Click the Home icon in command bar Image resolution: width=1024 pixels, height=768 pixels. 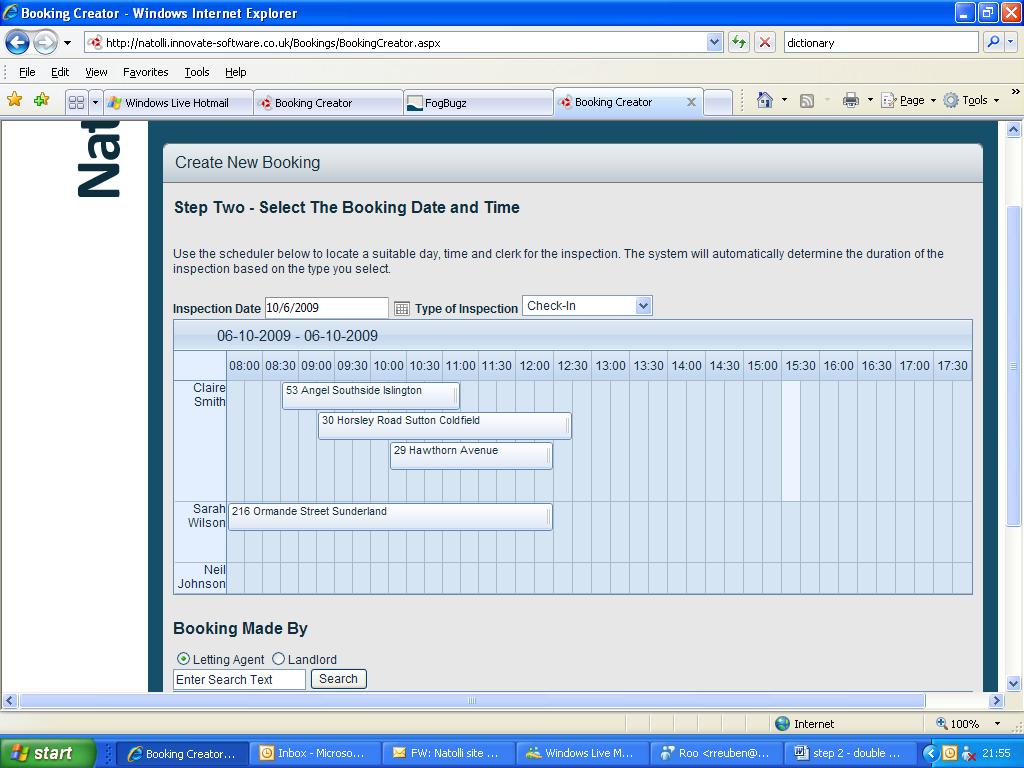(764, 100)
